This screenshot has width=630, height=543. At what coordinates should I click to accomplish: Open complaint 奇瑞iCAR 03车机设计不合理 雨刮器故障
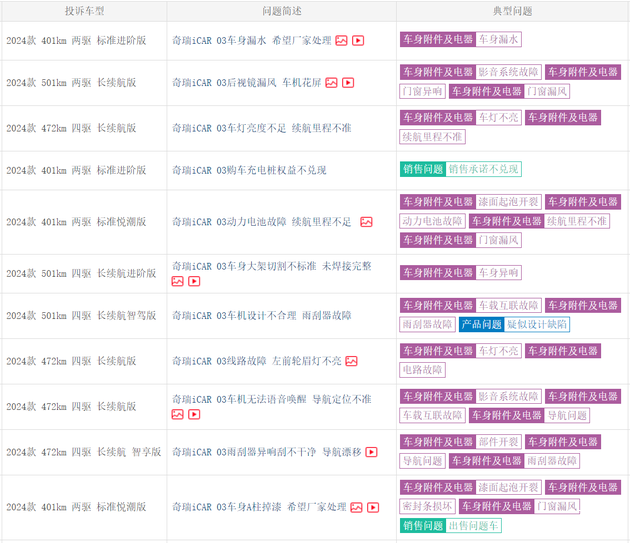click(261, 315)
